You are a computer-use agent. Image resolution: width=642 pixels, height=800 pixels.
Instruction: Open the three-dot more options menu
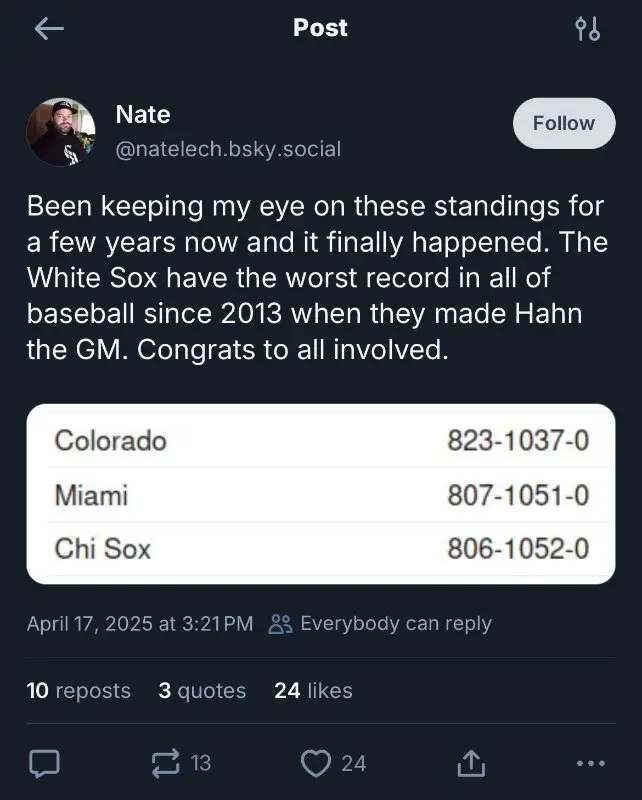point(591,764)
